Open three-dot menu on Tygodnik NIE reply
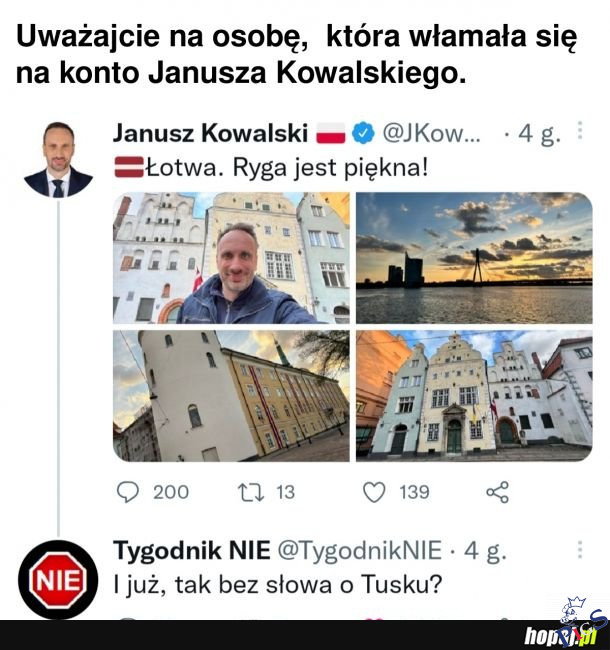 point(580,550)
